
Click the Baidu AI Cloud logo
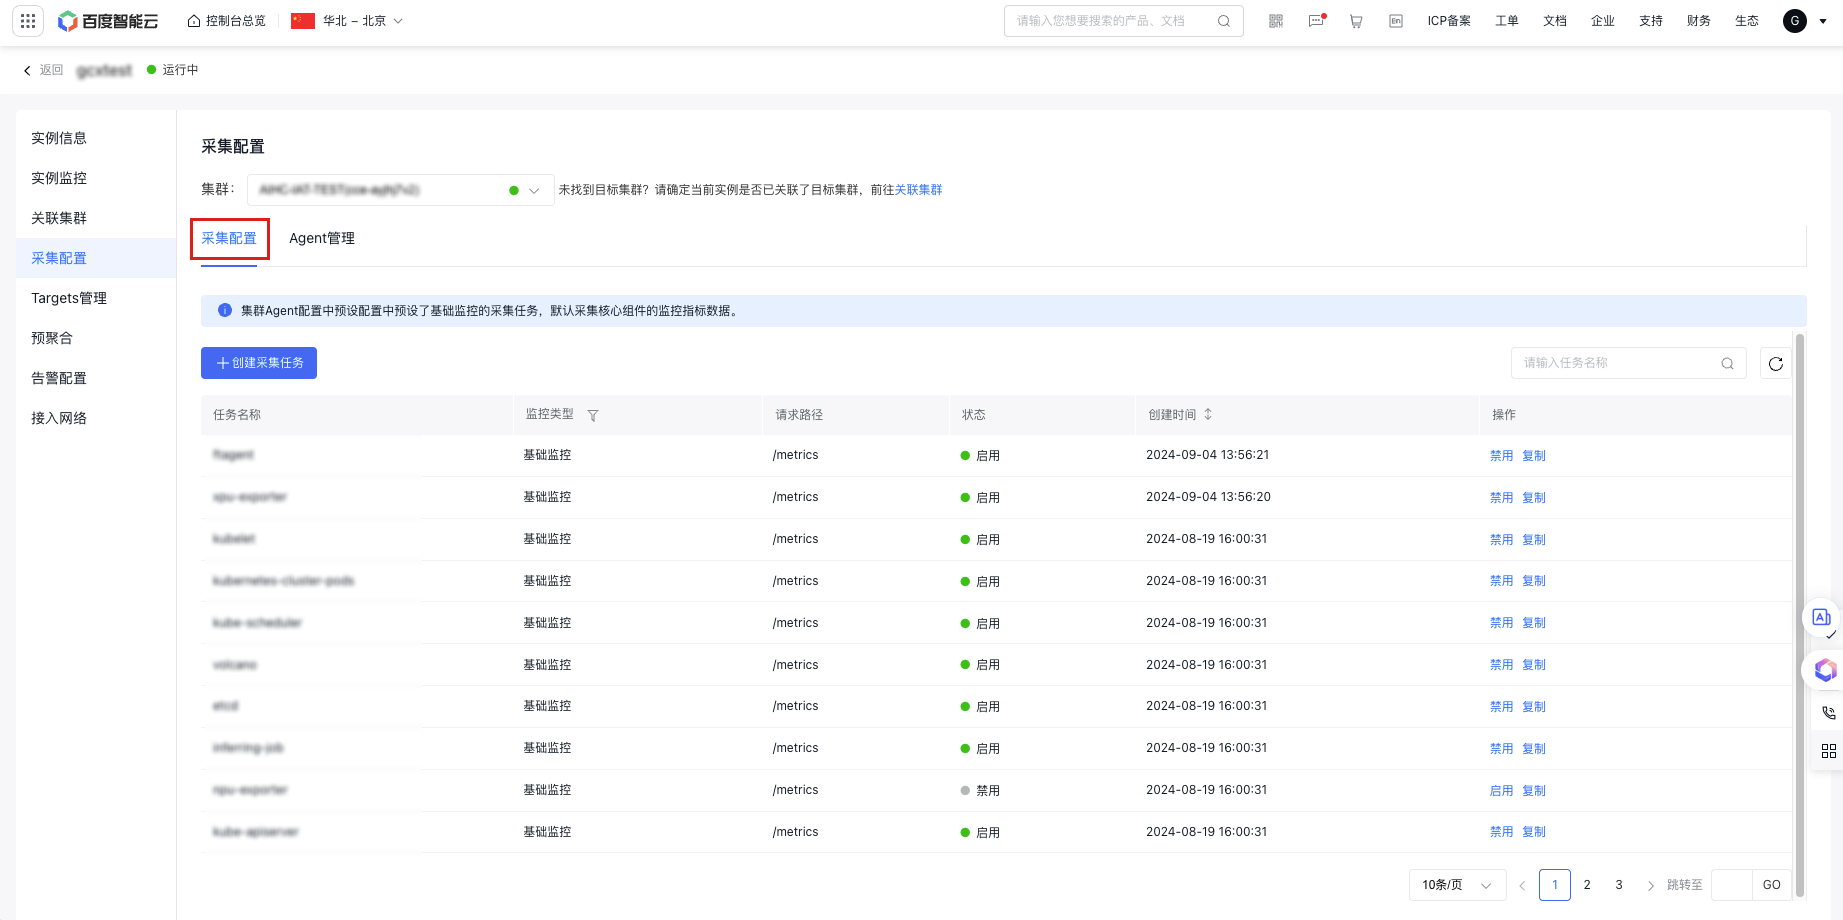point(108,21)
